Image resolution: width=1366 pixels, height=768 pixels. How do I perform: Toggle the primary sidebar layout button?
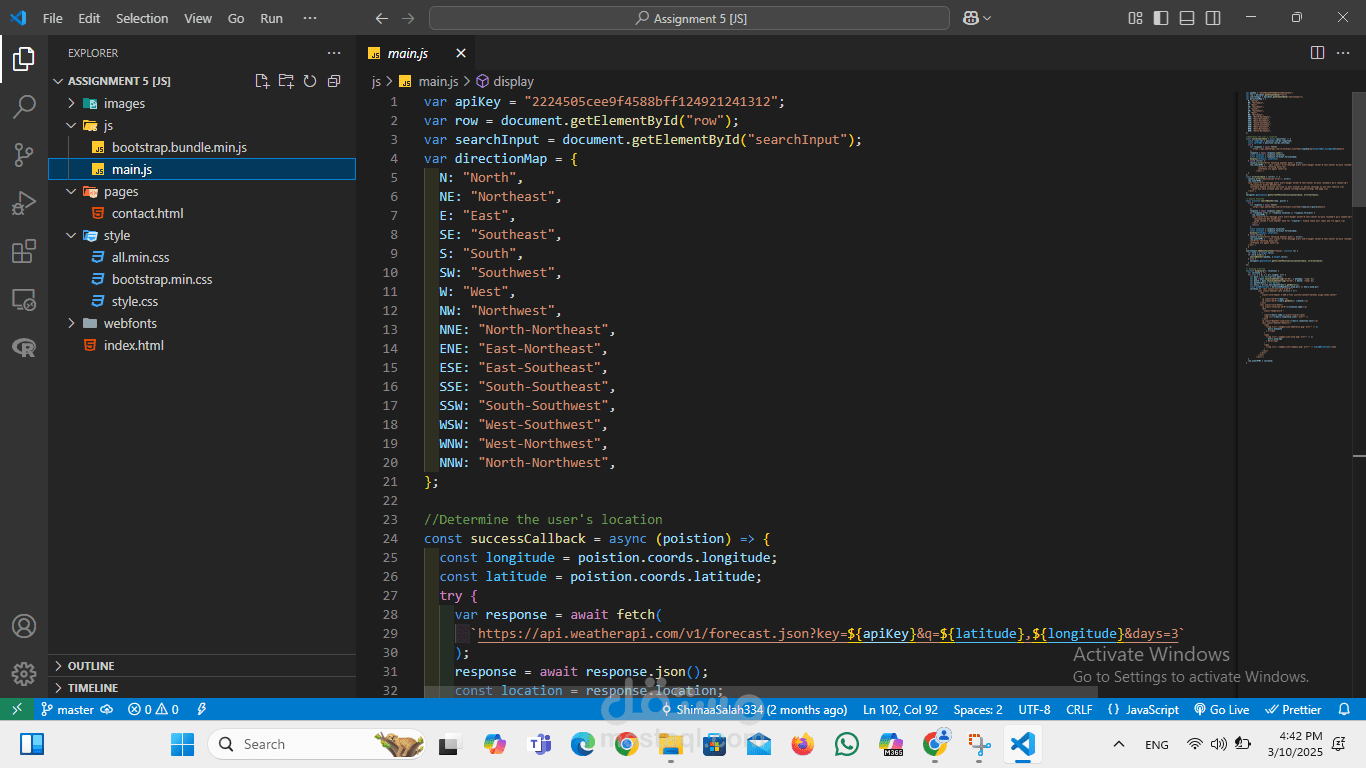coord(1161,18)
